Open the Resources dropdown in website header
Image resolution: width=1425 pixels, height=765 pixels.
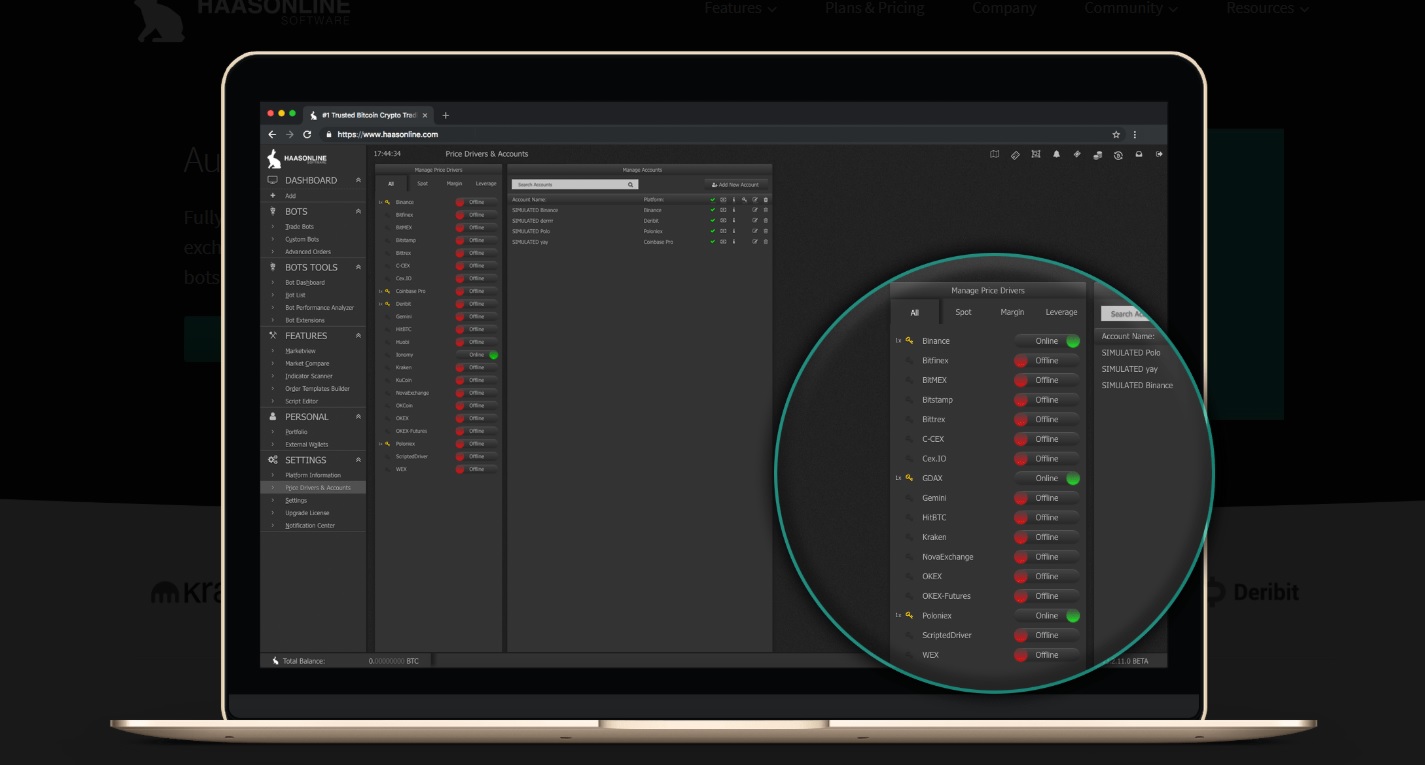pyautogui.click(x=1267, y=8)
